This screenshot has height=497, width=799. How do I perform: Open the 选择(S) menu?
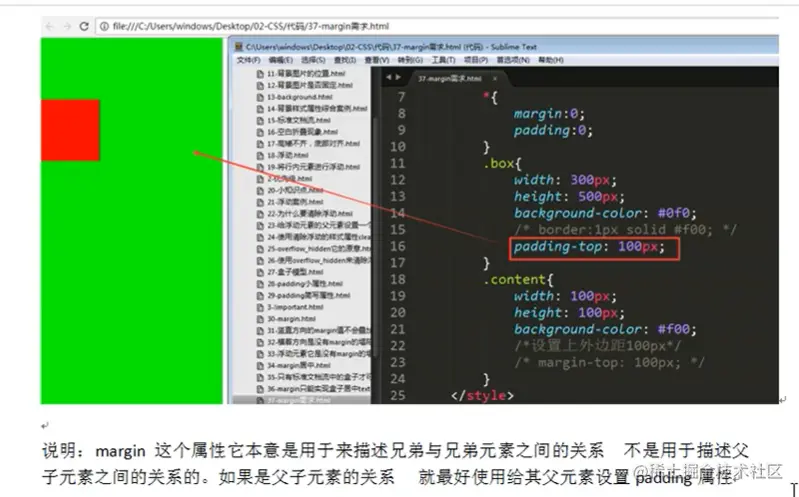[312, 60]
